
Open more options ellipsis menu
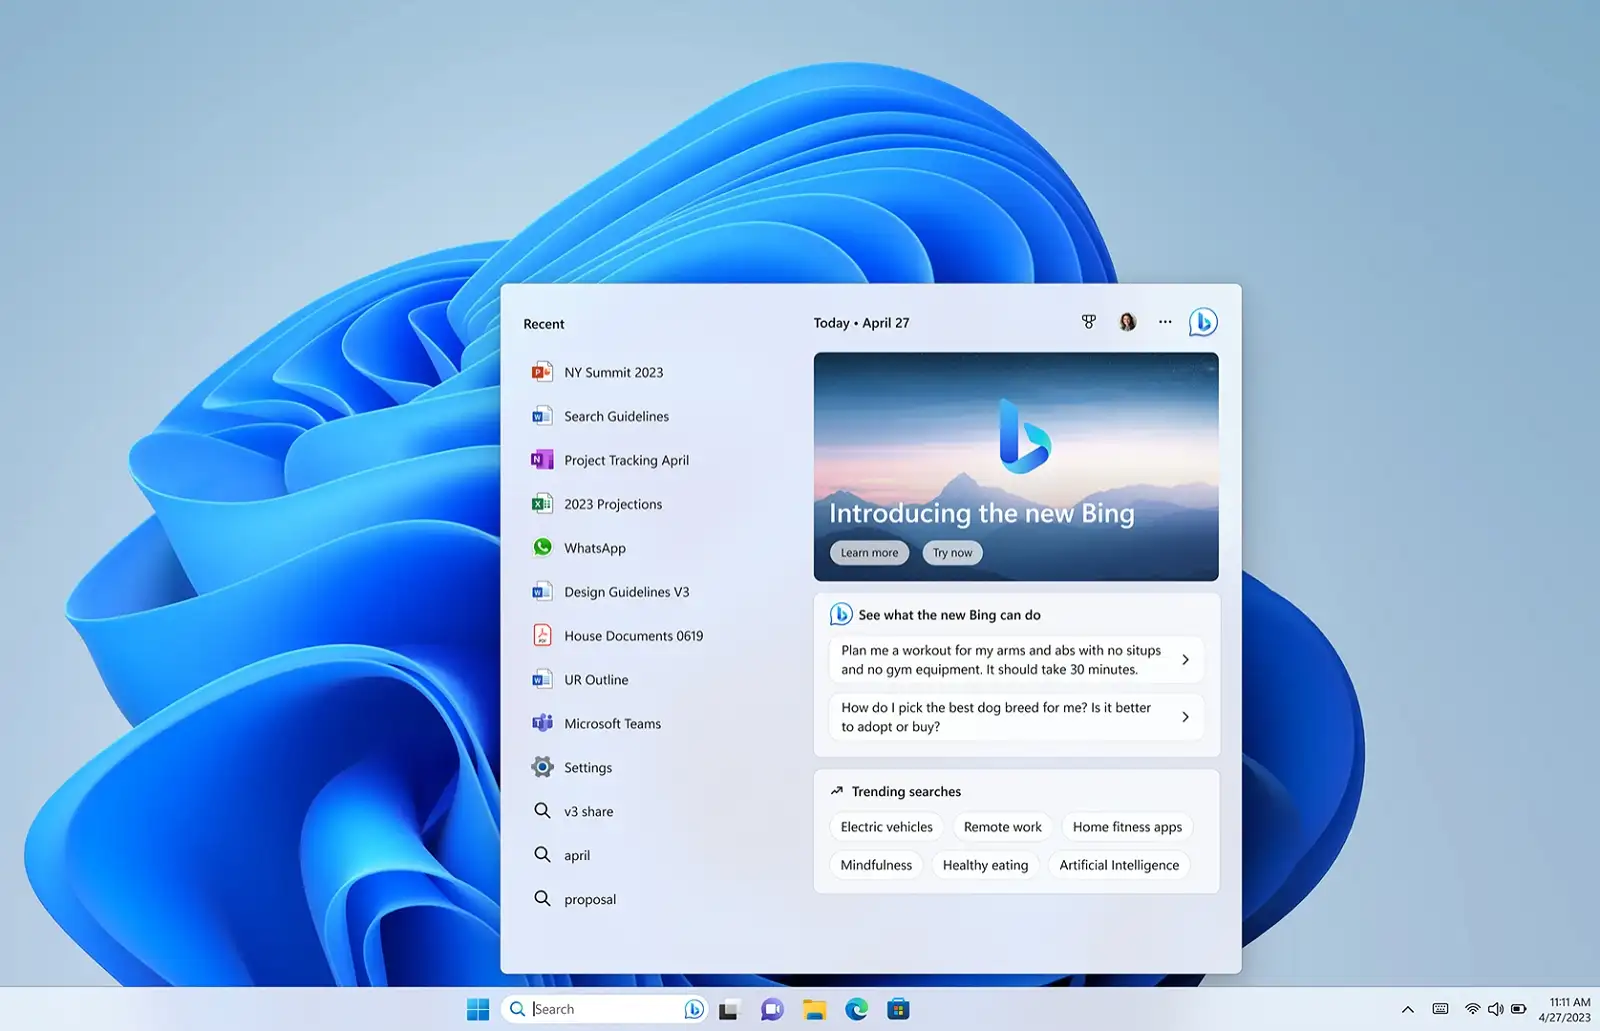point(1165,322)
